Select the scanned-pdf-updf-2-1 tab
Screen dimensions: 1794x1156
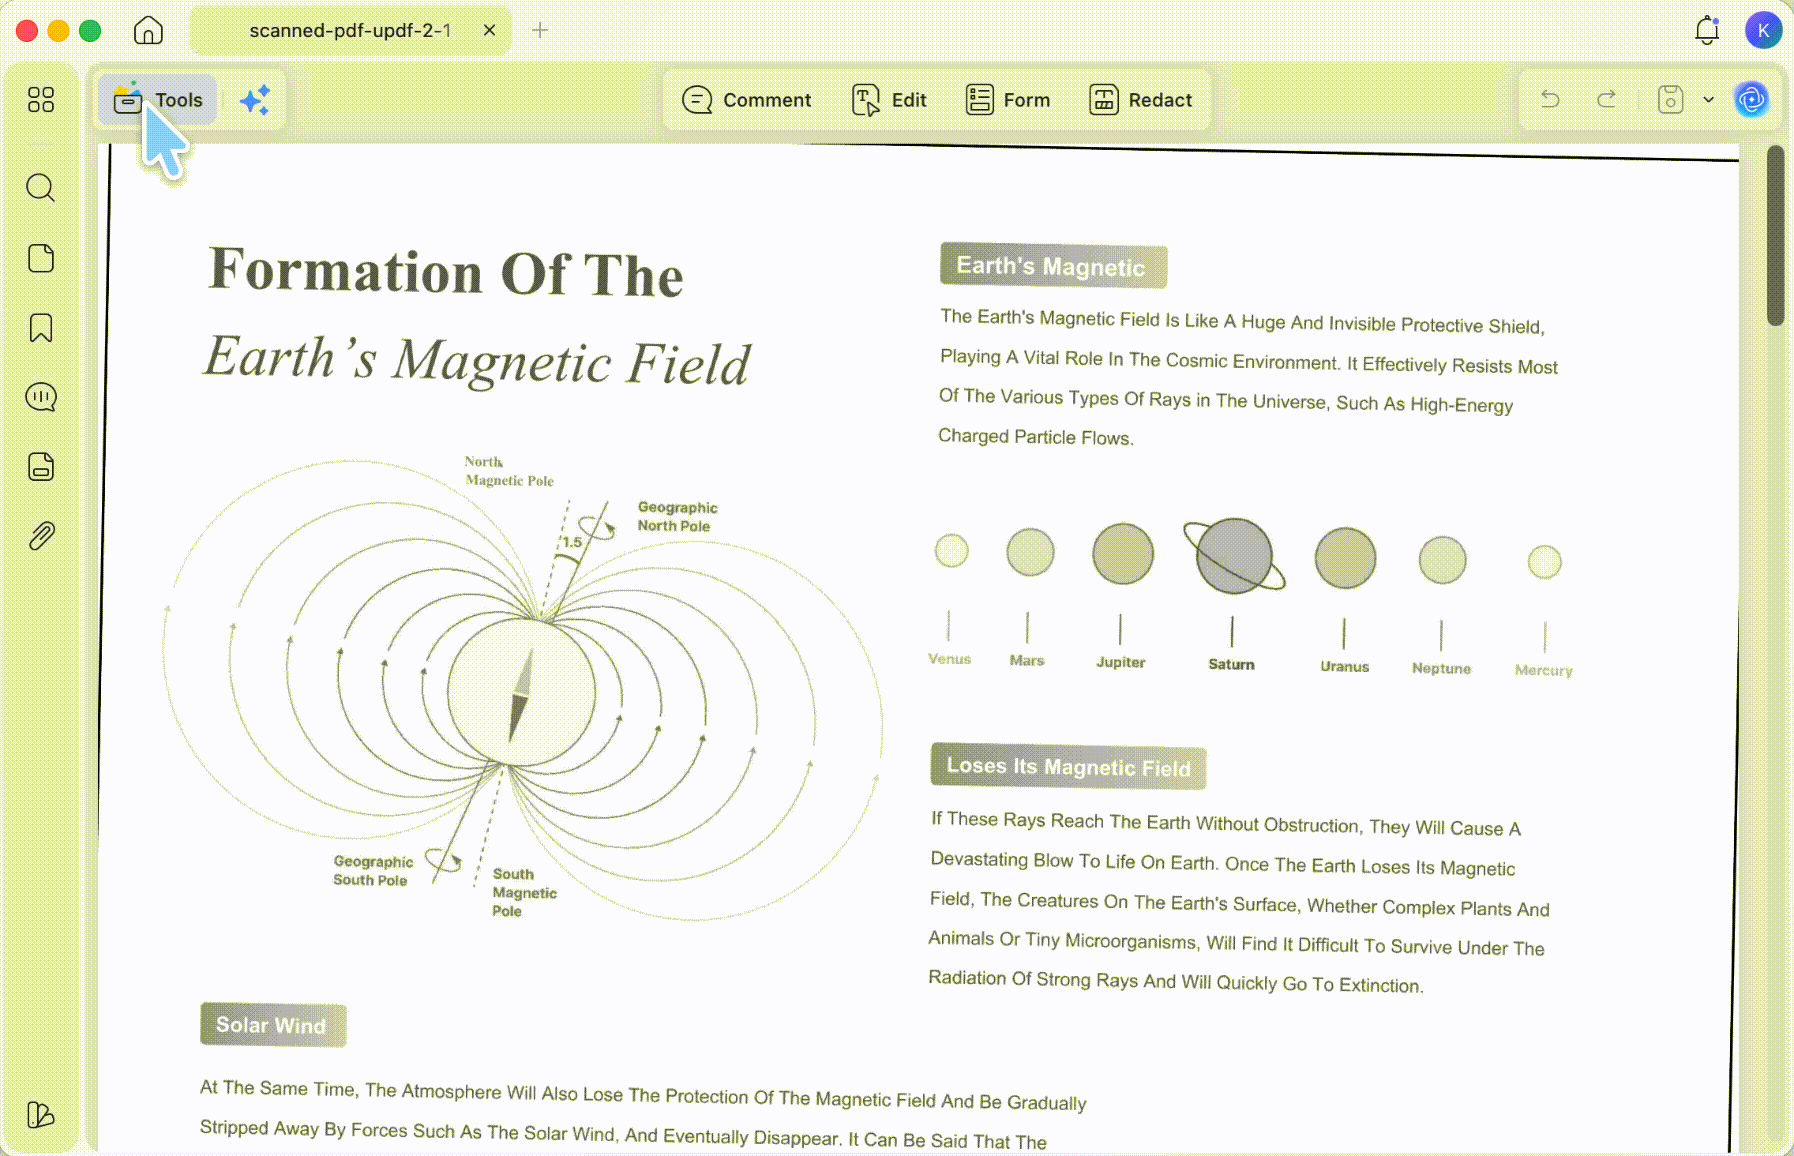tap(350, 30)
